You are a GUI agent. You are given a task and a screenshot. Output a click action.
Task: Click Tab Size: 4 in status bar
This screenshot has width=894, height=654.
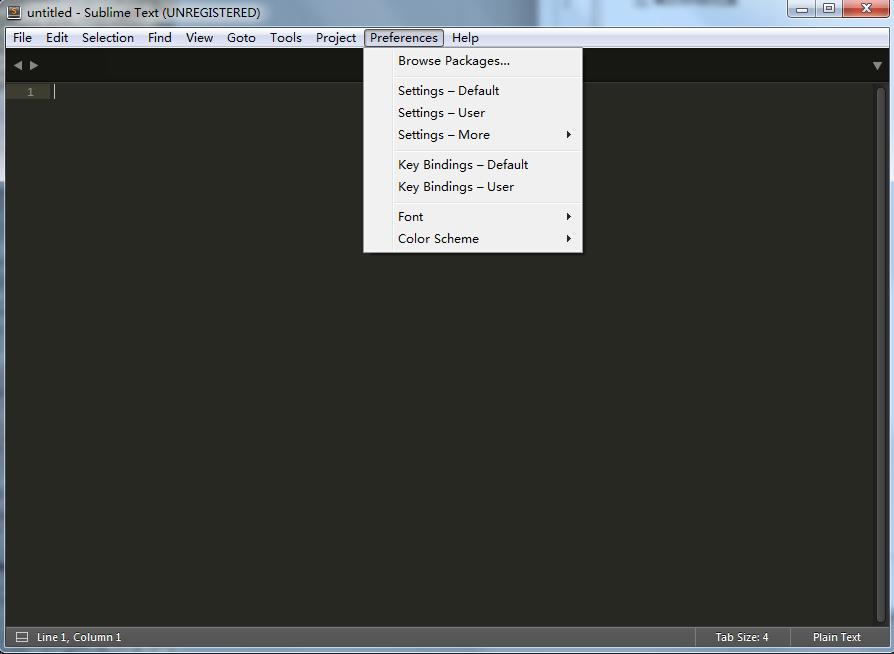tap(742, 637)
